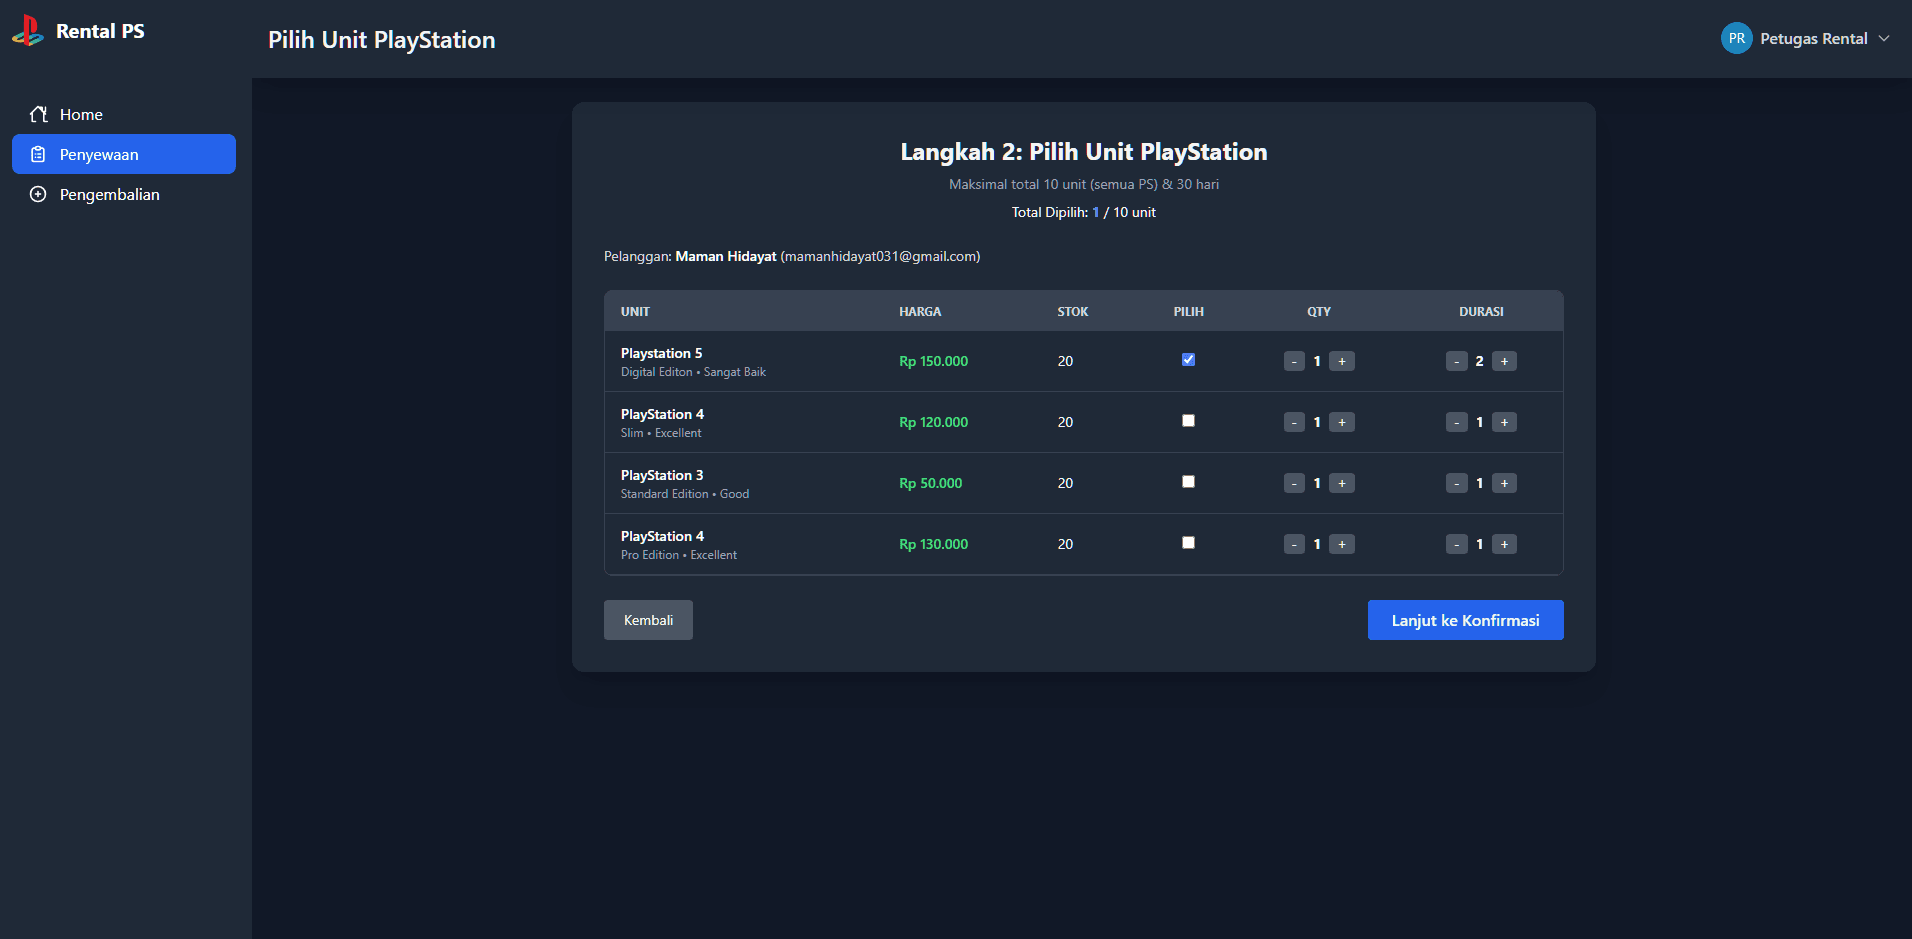Decrease duration for PlayStation 4 Slim
1912x939 pixels.
(x=1457, y=422)
